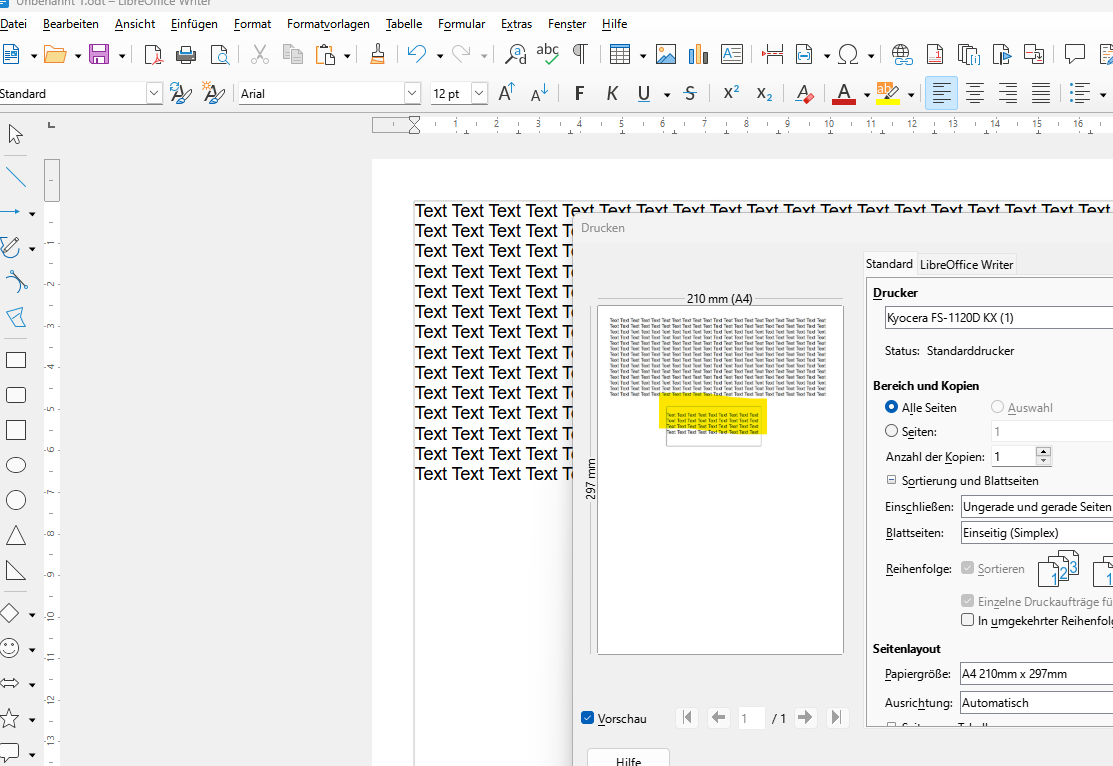Screen dimensions: 1113x766
Task: Insert text box icon
Action: click(x=732, y=55)
